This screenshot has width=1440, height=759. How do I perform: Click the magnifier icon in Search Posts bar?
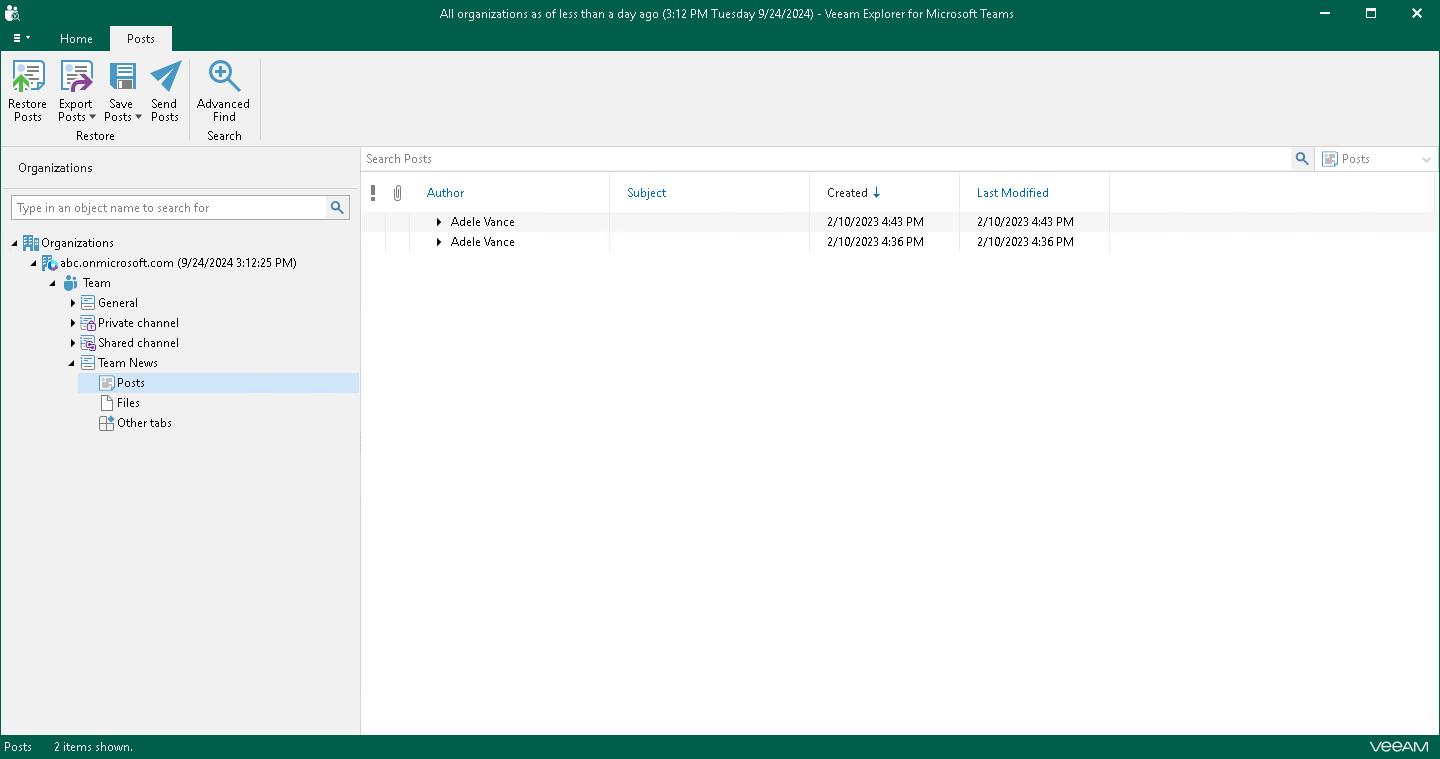(1301, 159)
